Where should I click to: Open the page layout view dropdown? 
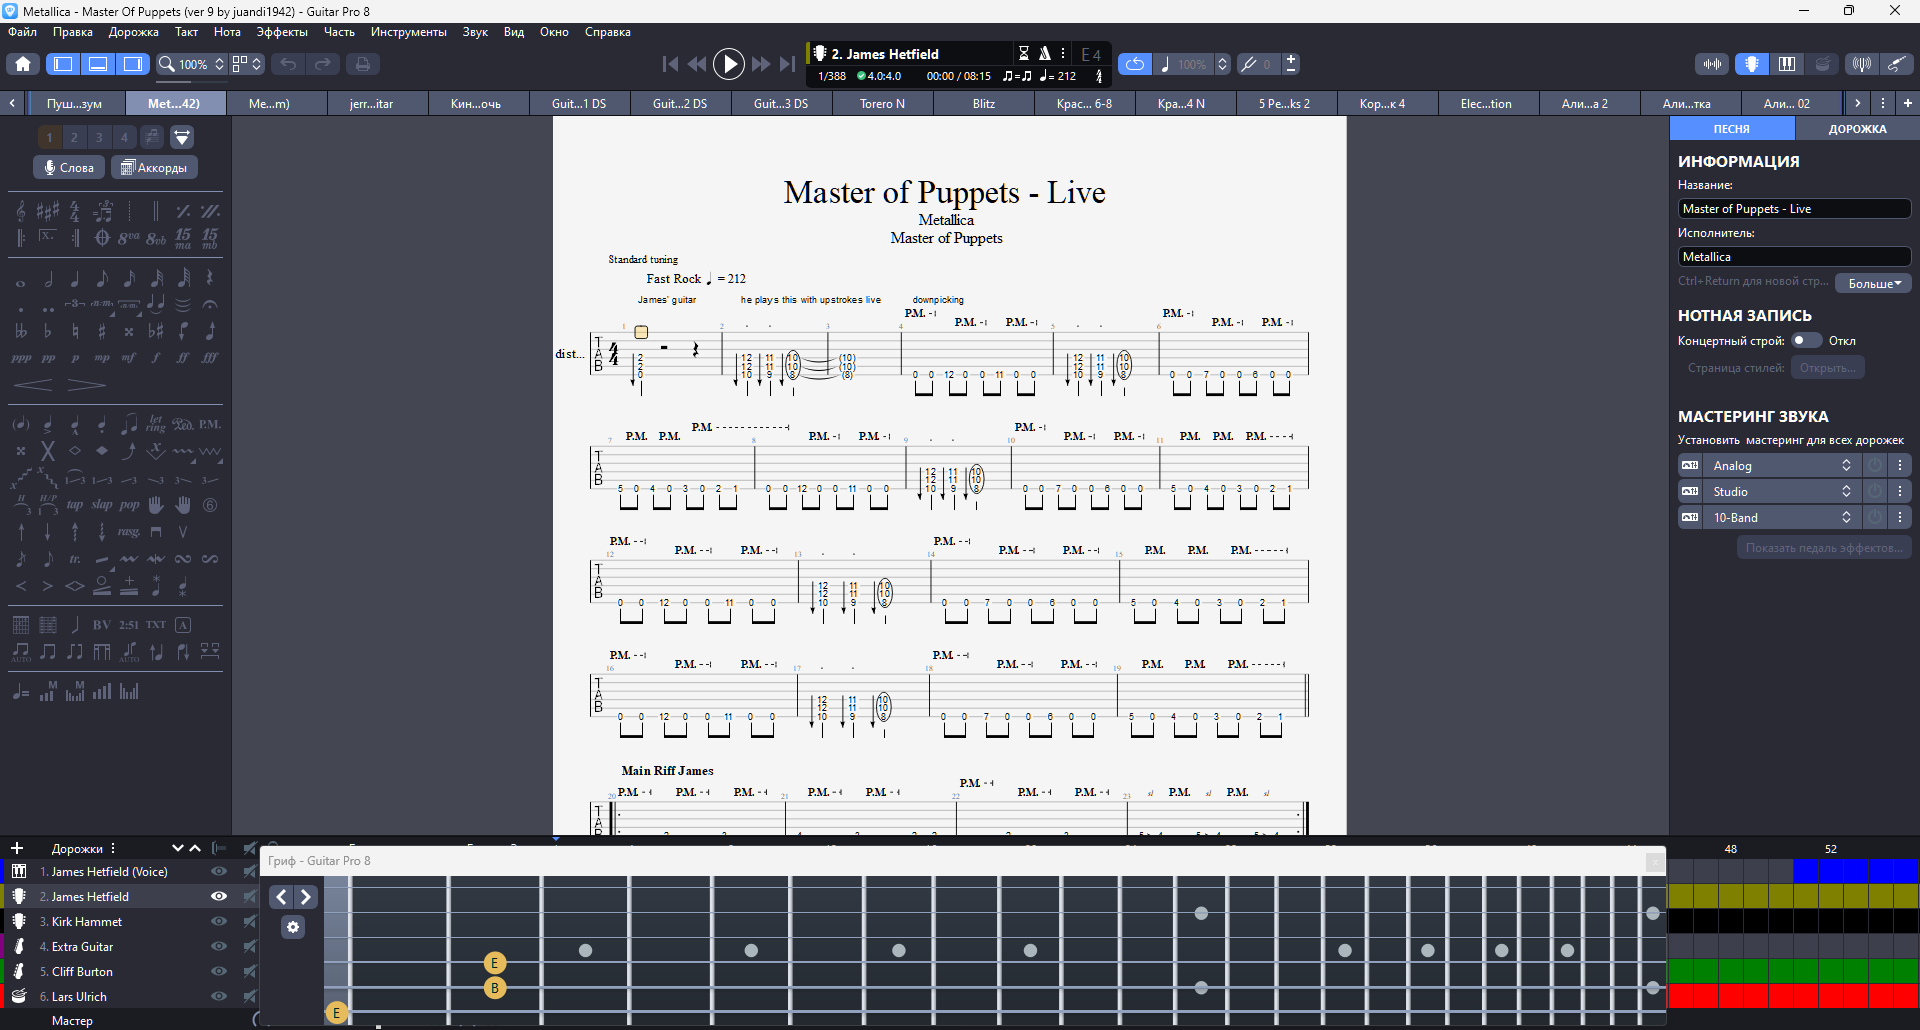247,64
